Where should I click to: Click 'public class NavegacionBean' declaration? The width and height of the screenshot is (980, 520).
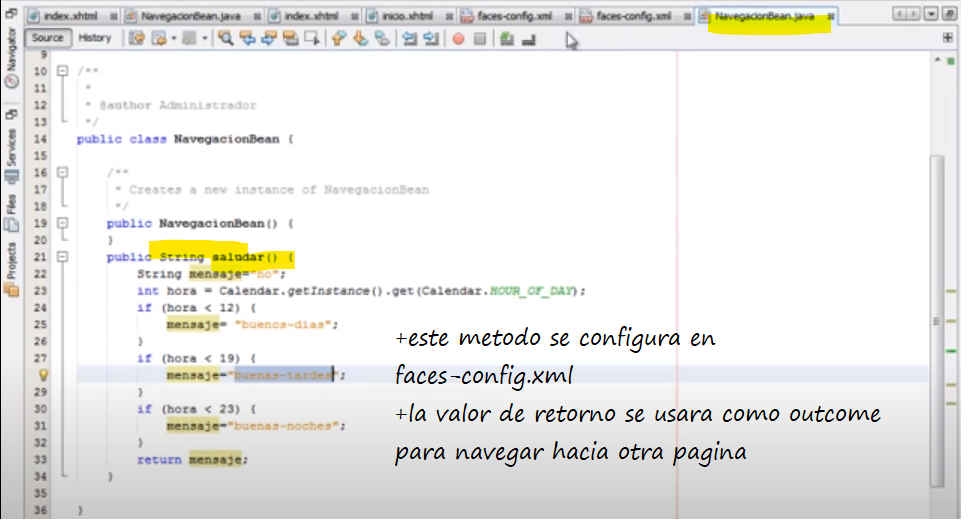(x=178, y=139)
